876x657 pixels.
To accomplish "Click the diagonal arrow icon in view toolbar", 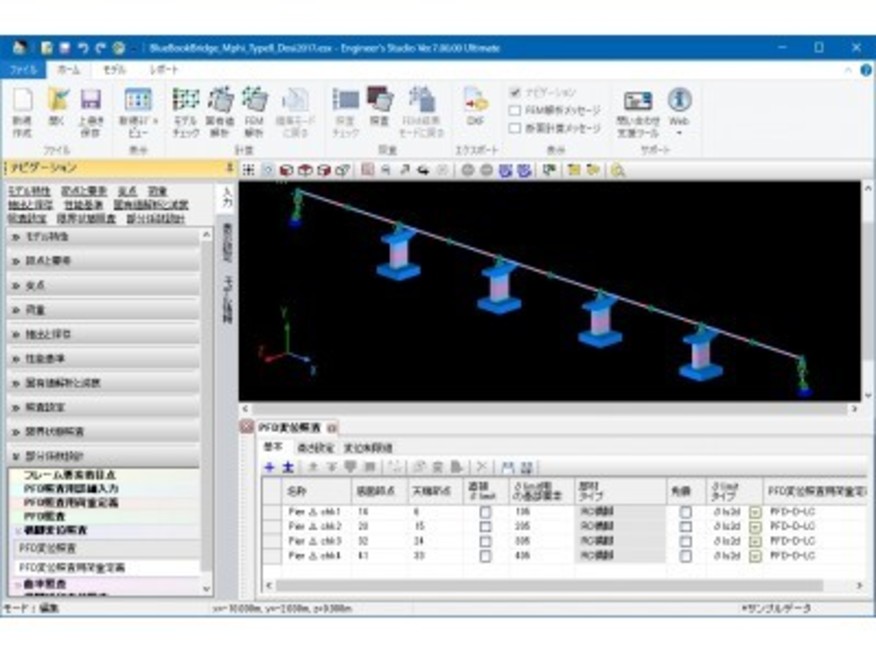I will point(404,170).
